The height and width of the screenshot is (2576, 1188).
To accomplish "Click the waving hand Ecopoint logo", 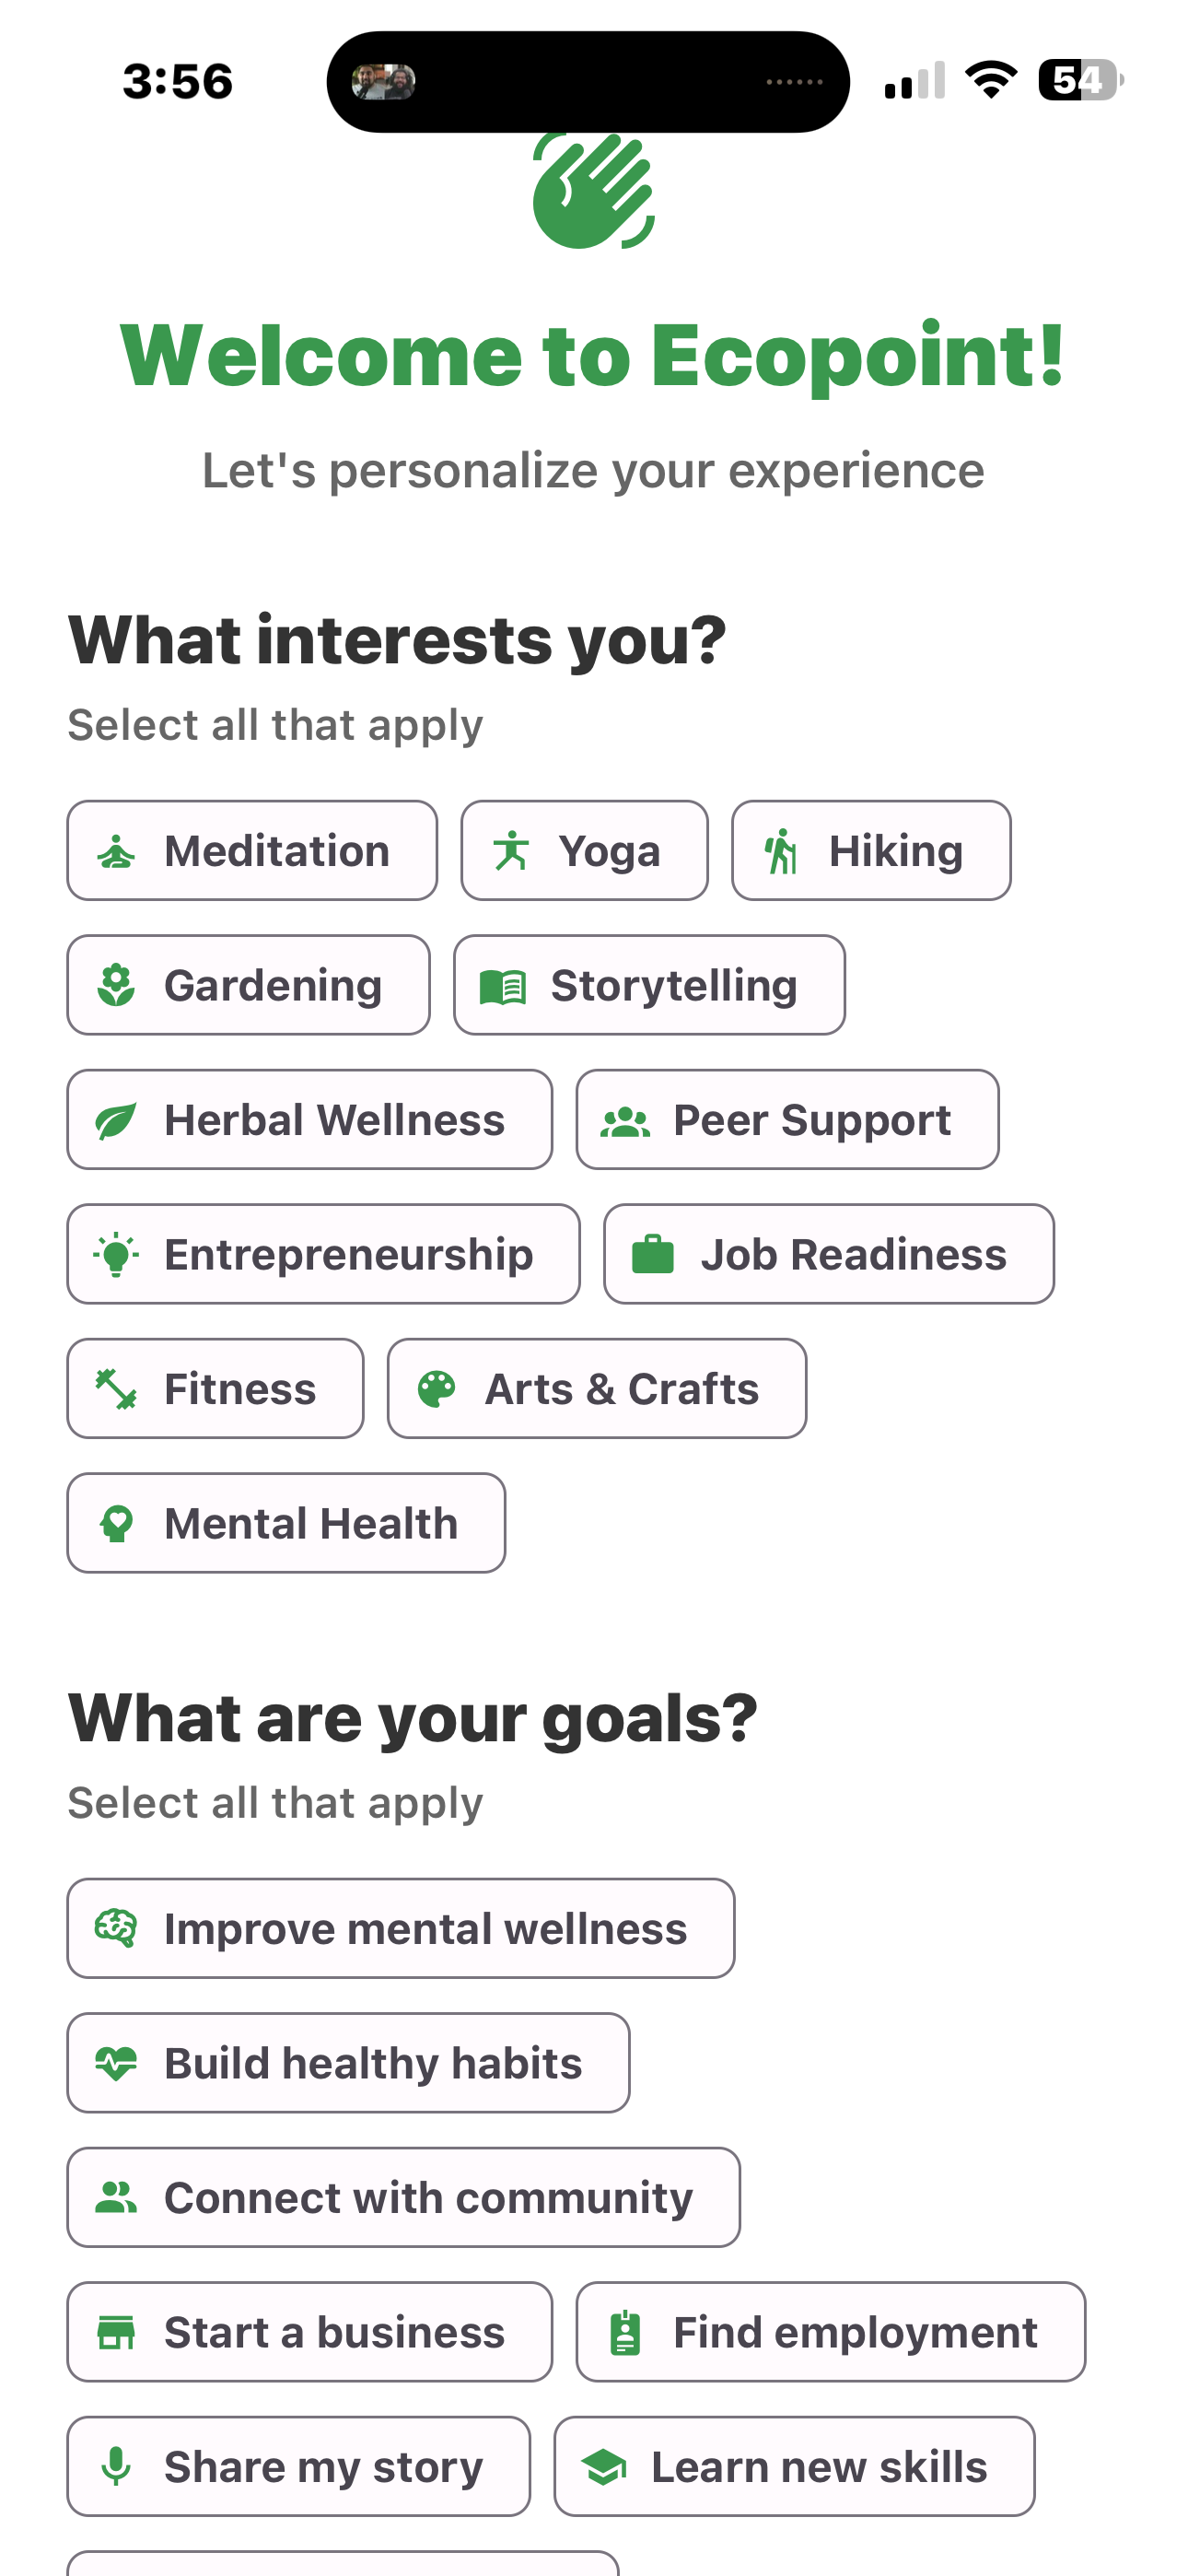I will [x=594, y=193].
